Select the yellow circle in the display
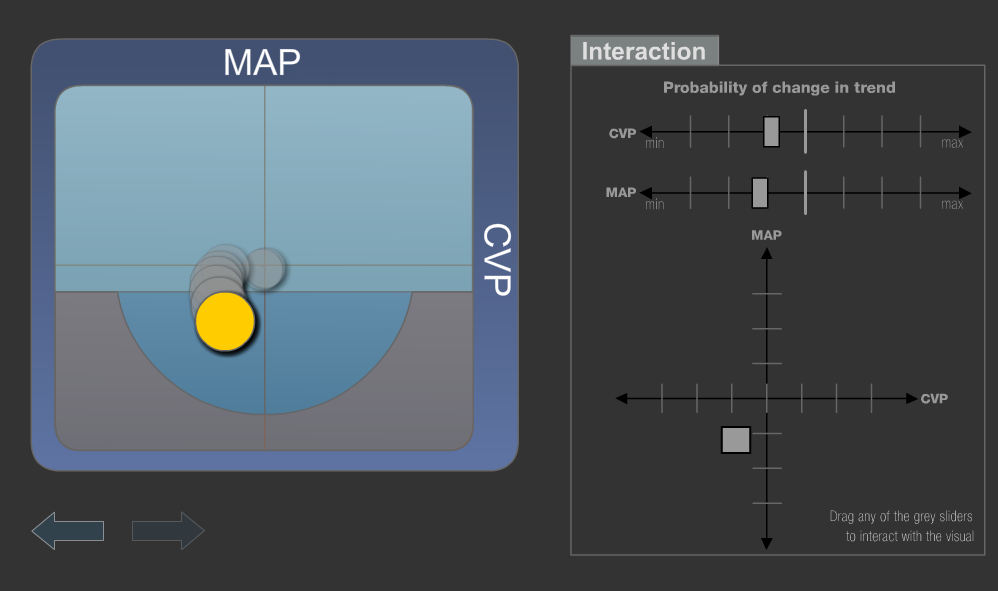 pos(225,322)
